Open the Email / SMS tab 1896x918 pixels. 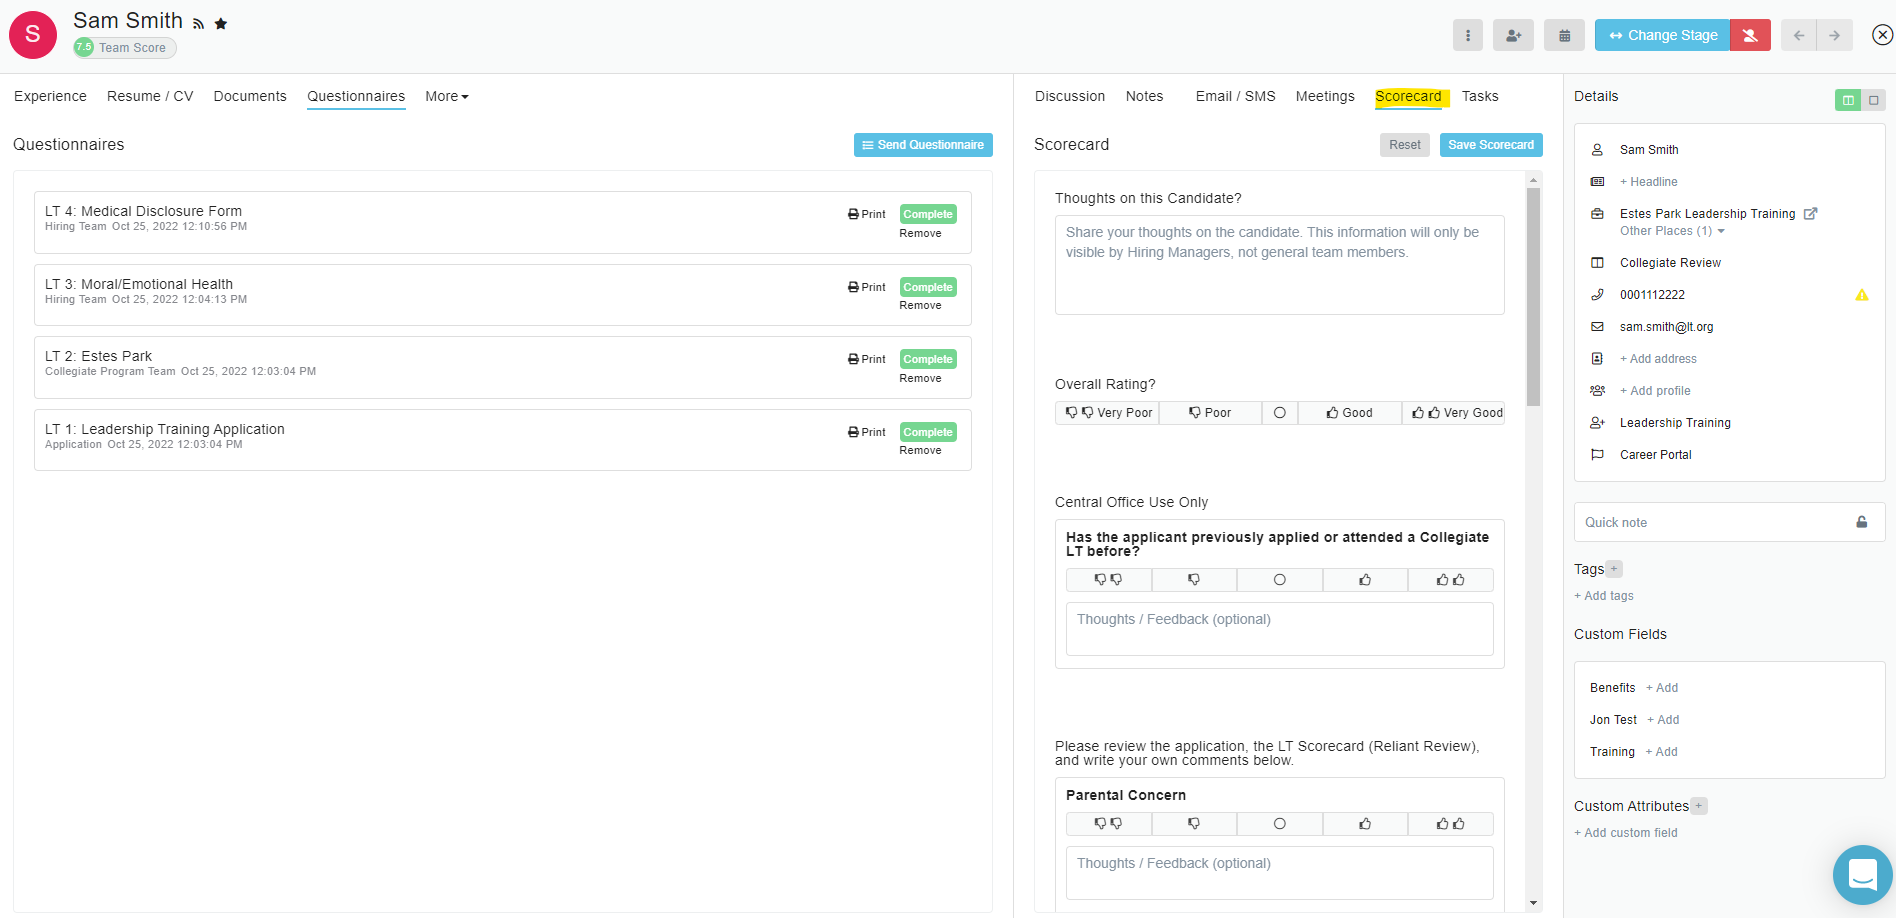click(1235, 96)
